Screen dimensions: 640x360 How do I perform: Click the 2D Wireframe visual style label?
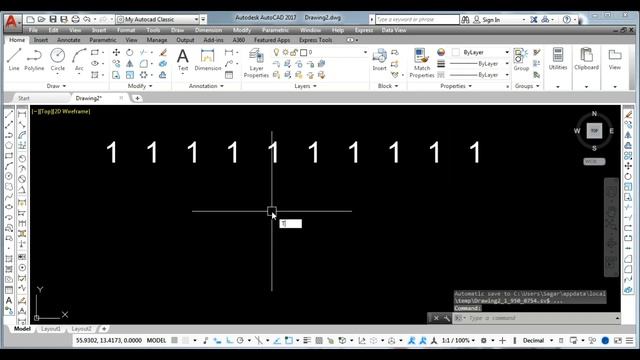72,111
